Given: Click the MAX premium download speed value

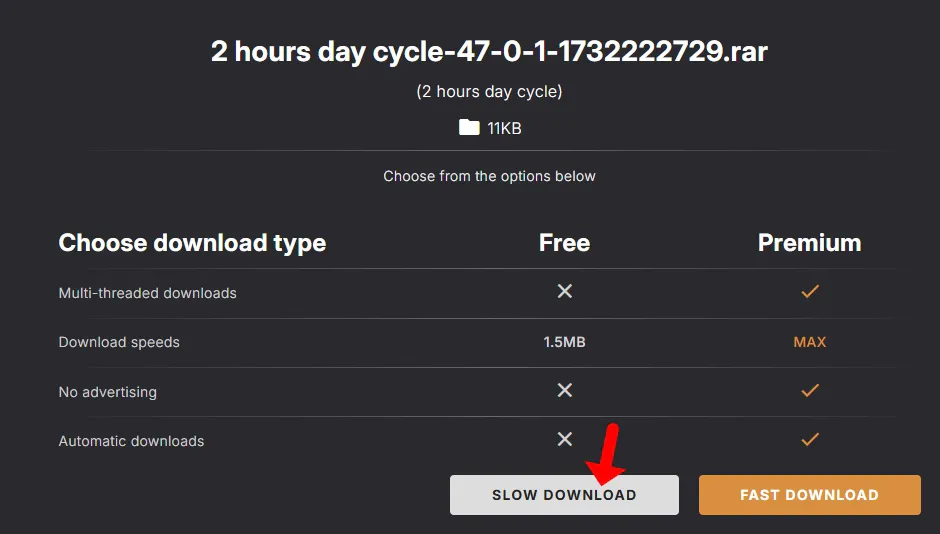Looking at the screenshot, I should click(810, 342).
